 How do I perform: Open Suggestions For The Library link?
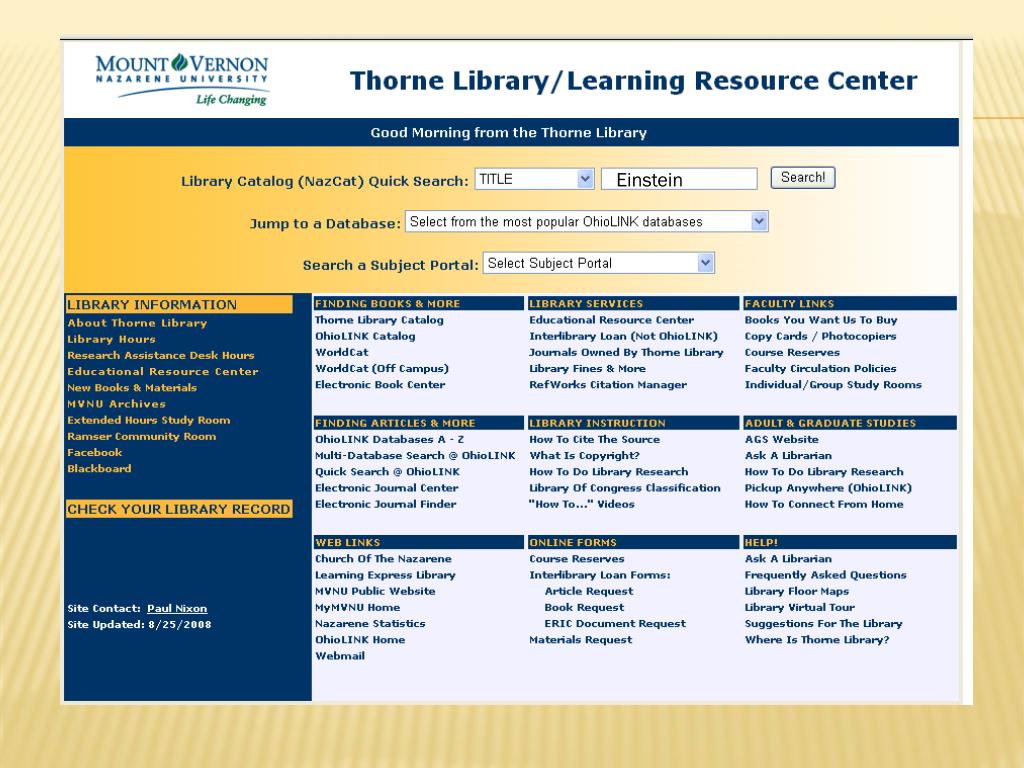pos(824,624)
